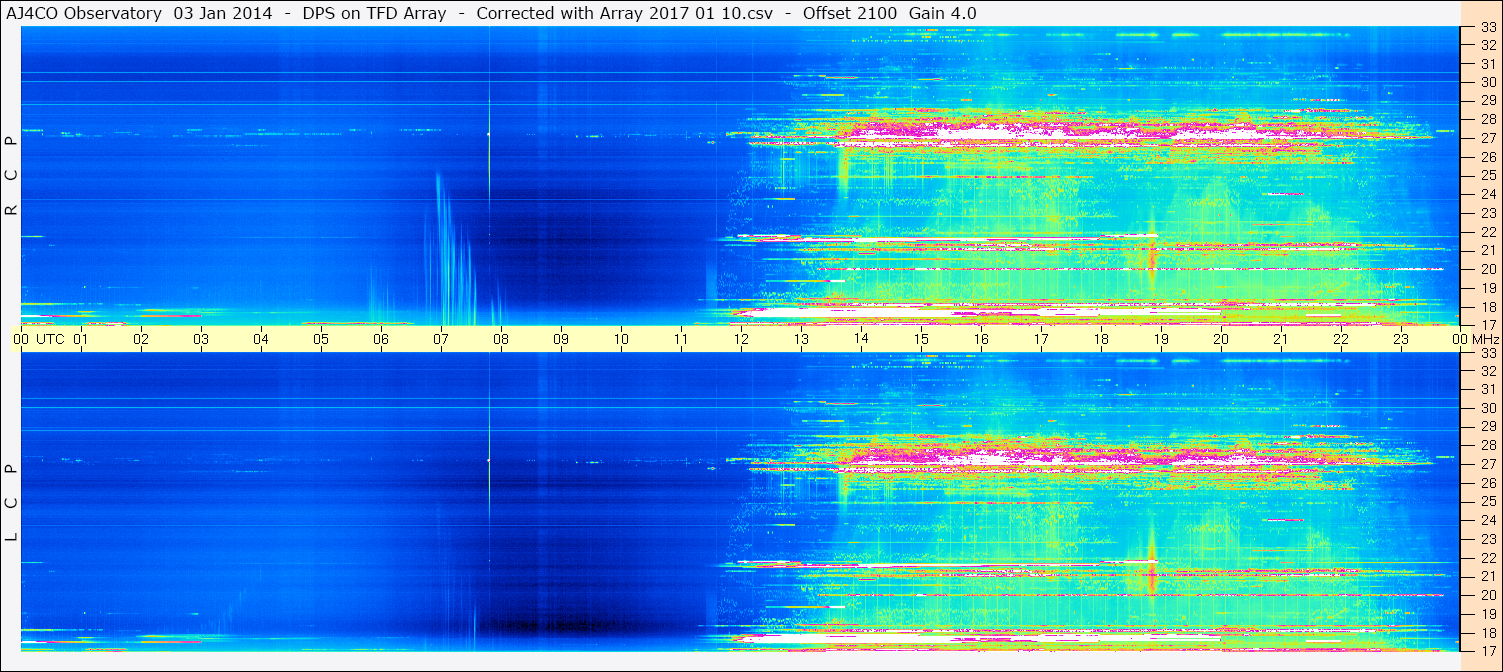
Task: Click 18 MHz tick on RCP frequency scale
Action: [1488, 307]
